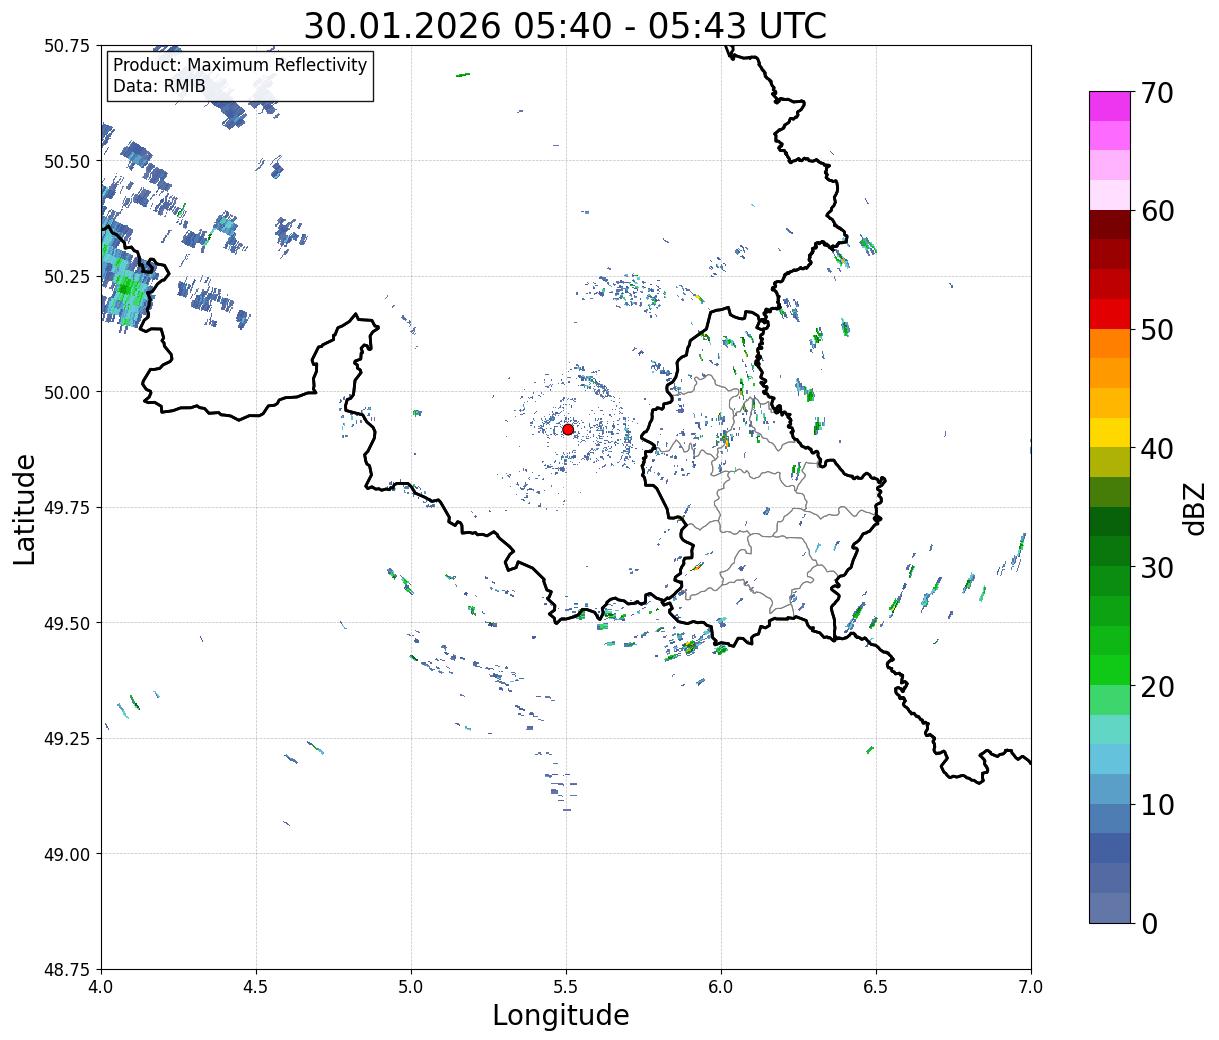Click the latitude tick label 50.25
The image size is (1219, 1040).
[67, 277]
